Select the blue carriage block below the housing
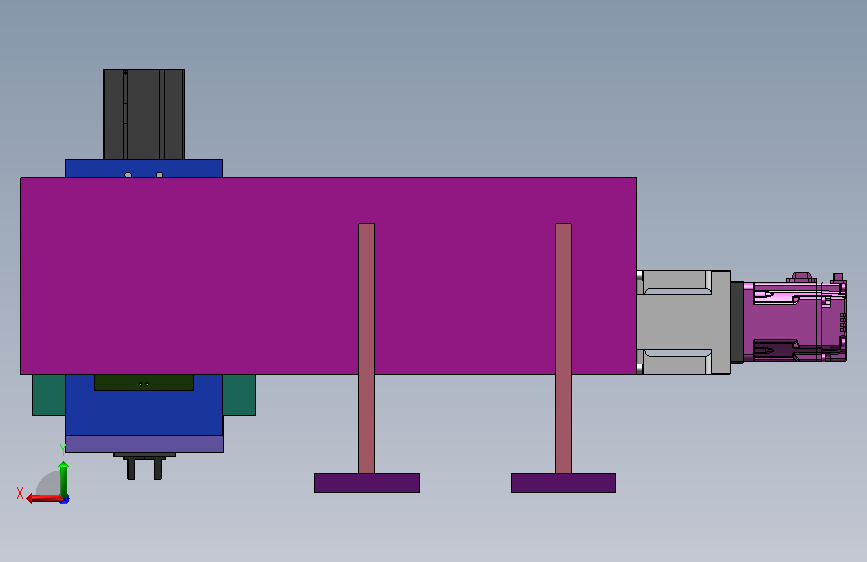The image size is (867, 562). [x=144, y=412]
